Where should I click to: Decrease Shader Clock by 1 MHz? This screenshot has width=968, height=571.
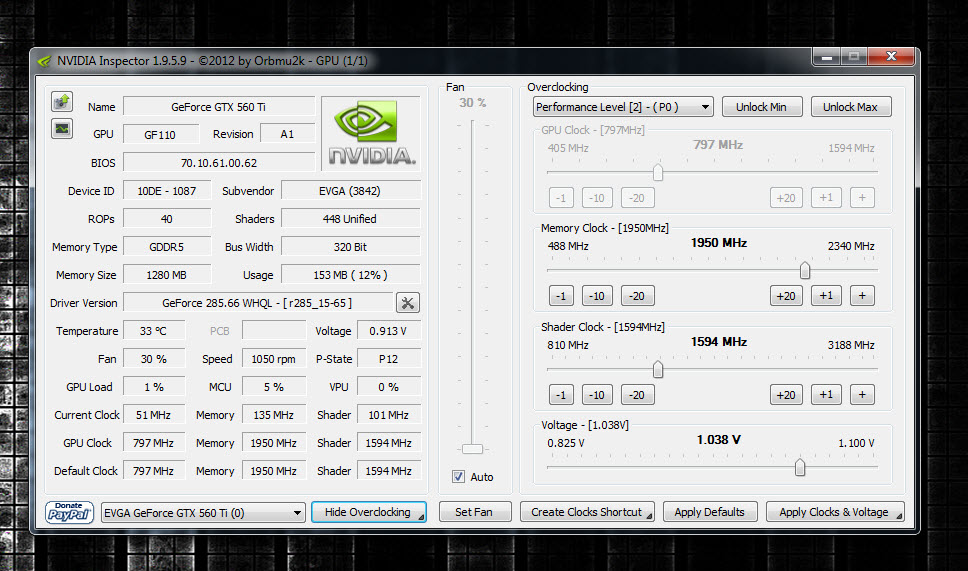[x=561, y=394]
